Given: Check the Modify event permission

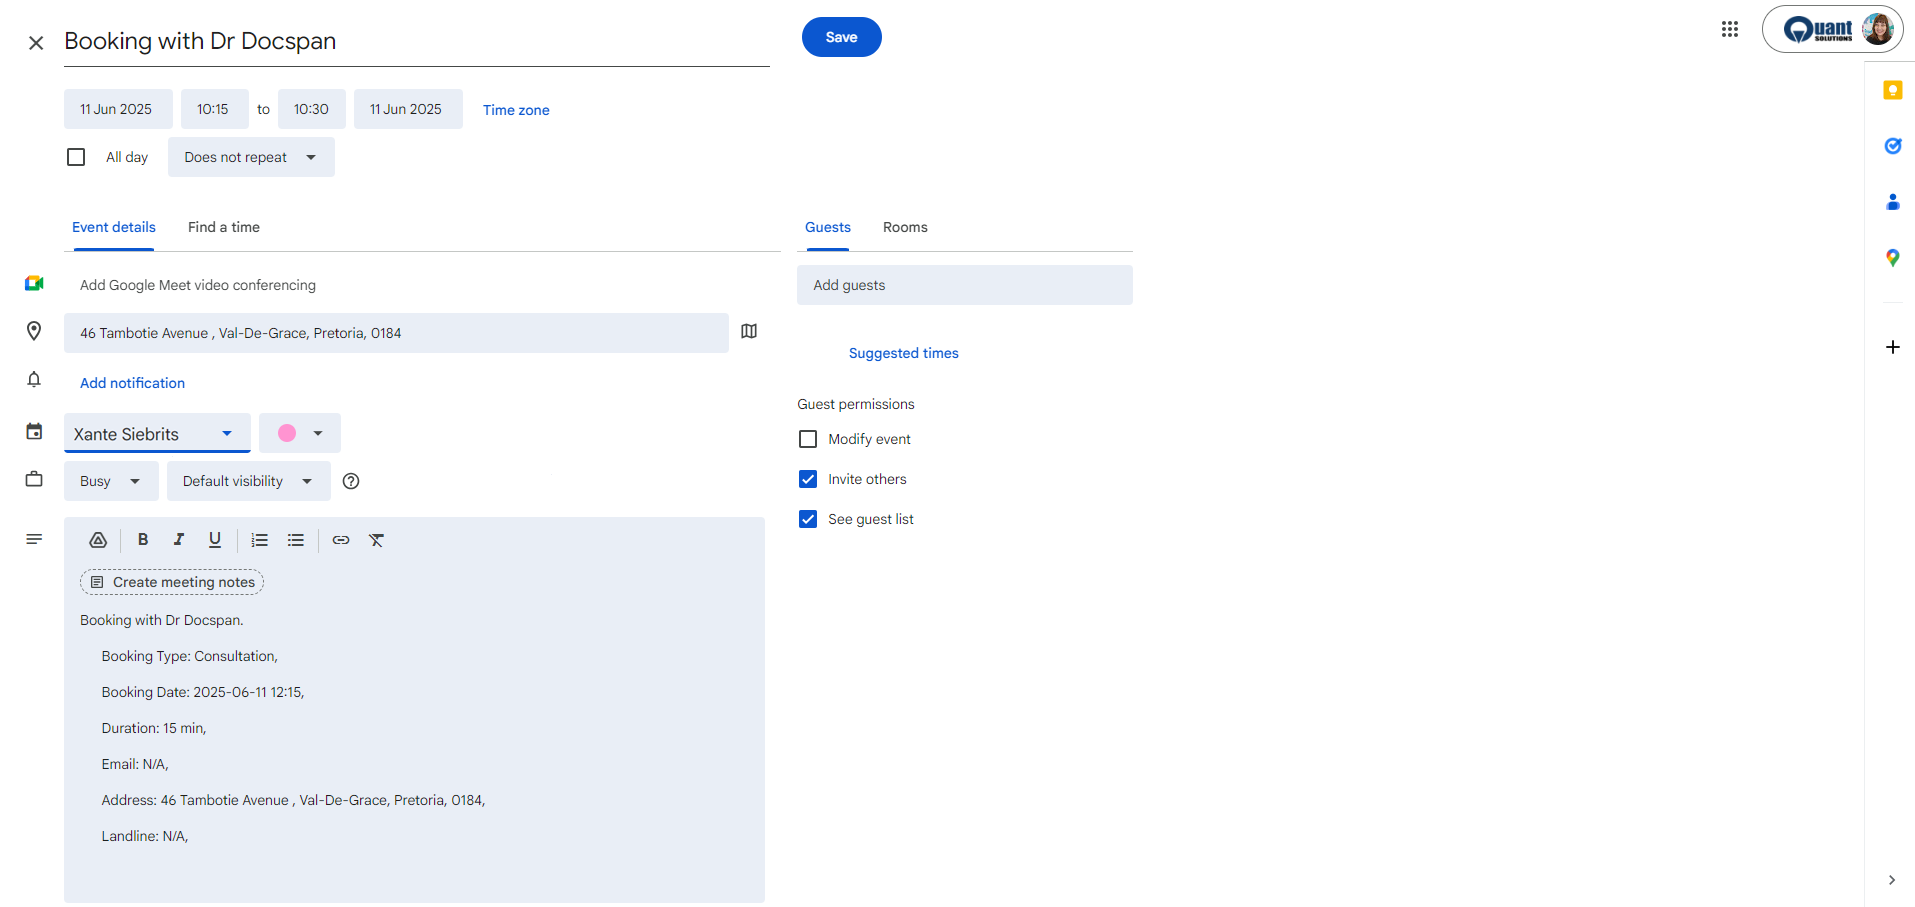Looking at the screenshot, I should tap(808, 439).
